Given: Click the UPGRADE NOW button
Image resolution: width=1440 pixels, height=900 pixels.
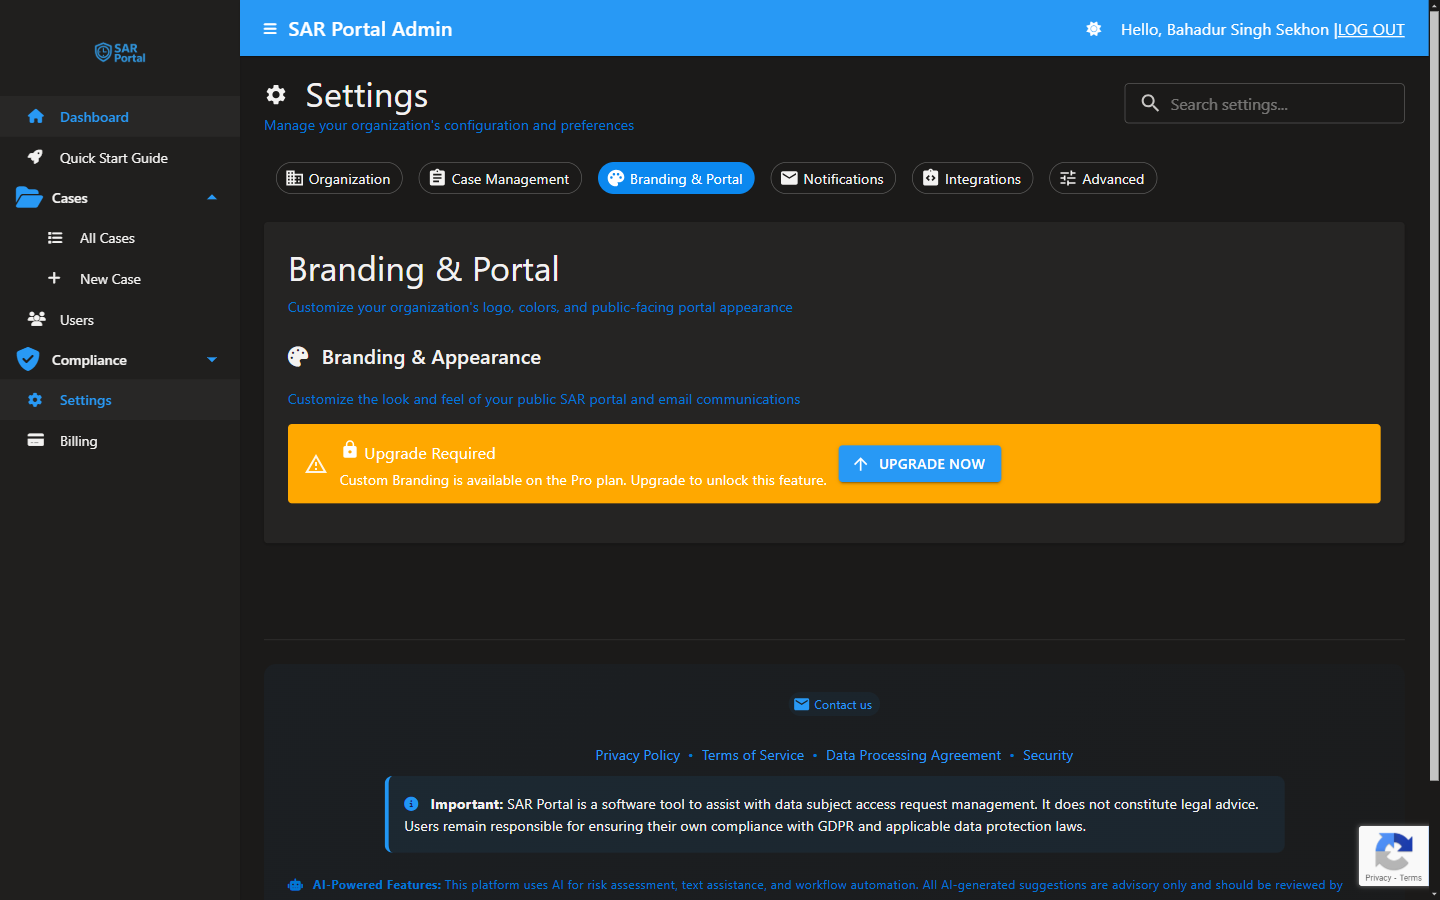Looking at the screenshot, I should 919,463.
